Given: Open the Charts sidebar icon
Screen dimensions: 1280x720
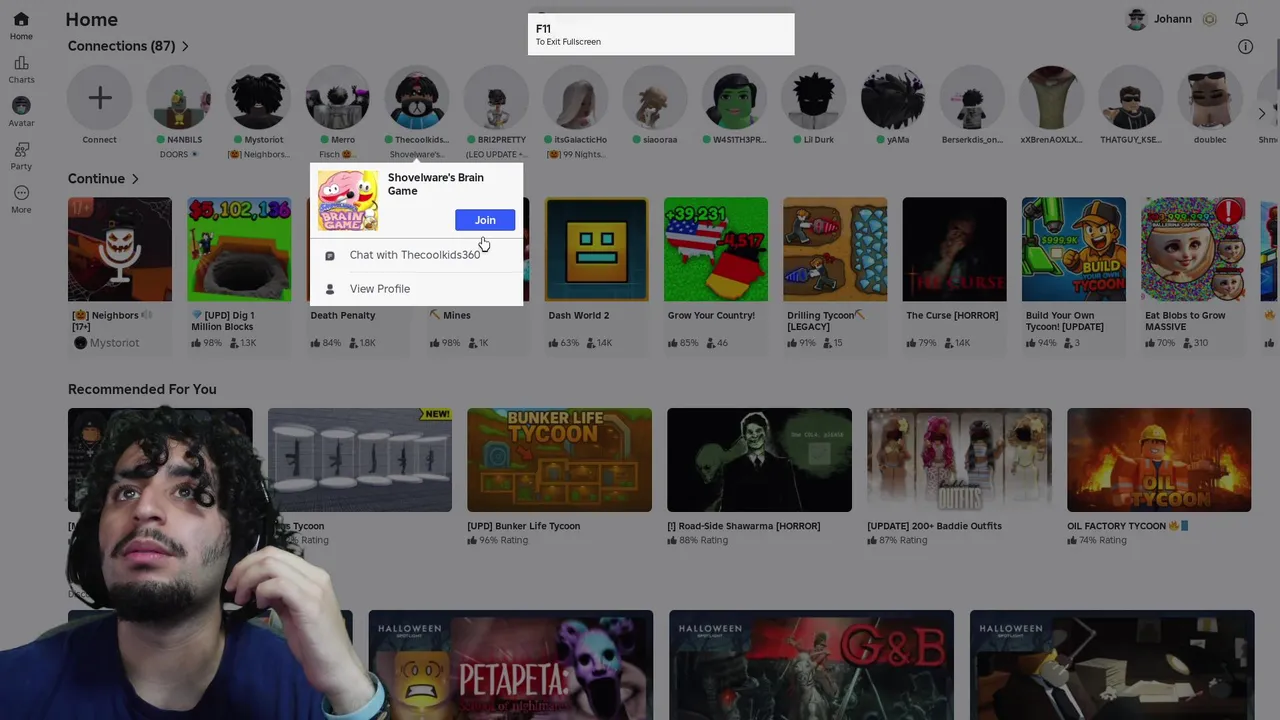Looking at the screenshot, I should coord(21,63).
